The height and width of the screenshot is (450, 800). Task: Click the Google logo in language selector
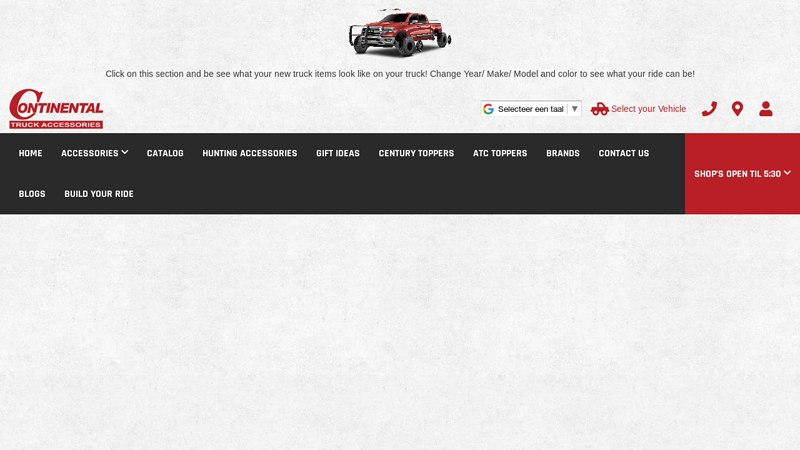click(488, 109)
